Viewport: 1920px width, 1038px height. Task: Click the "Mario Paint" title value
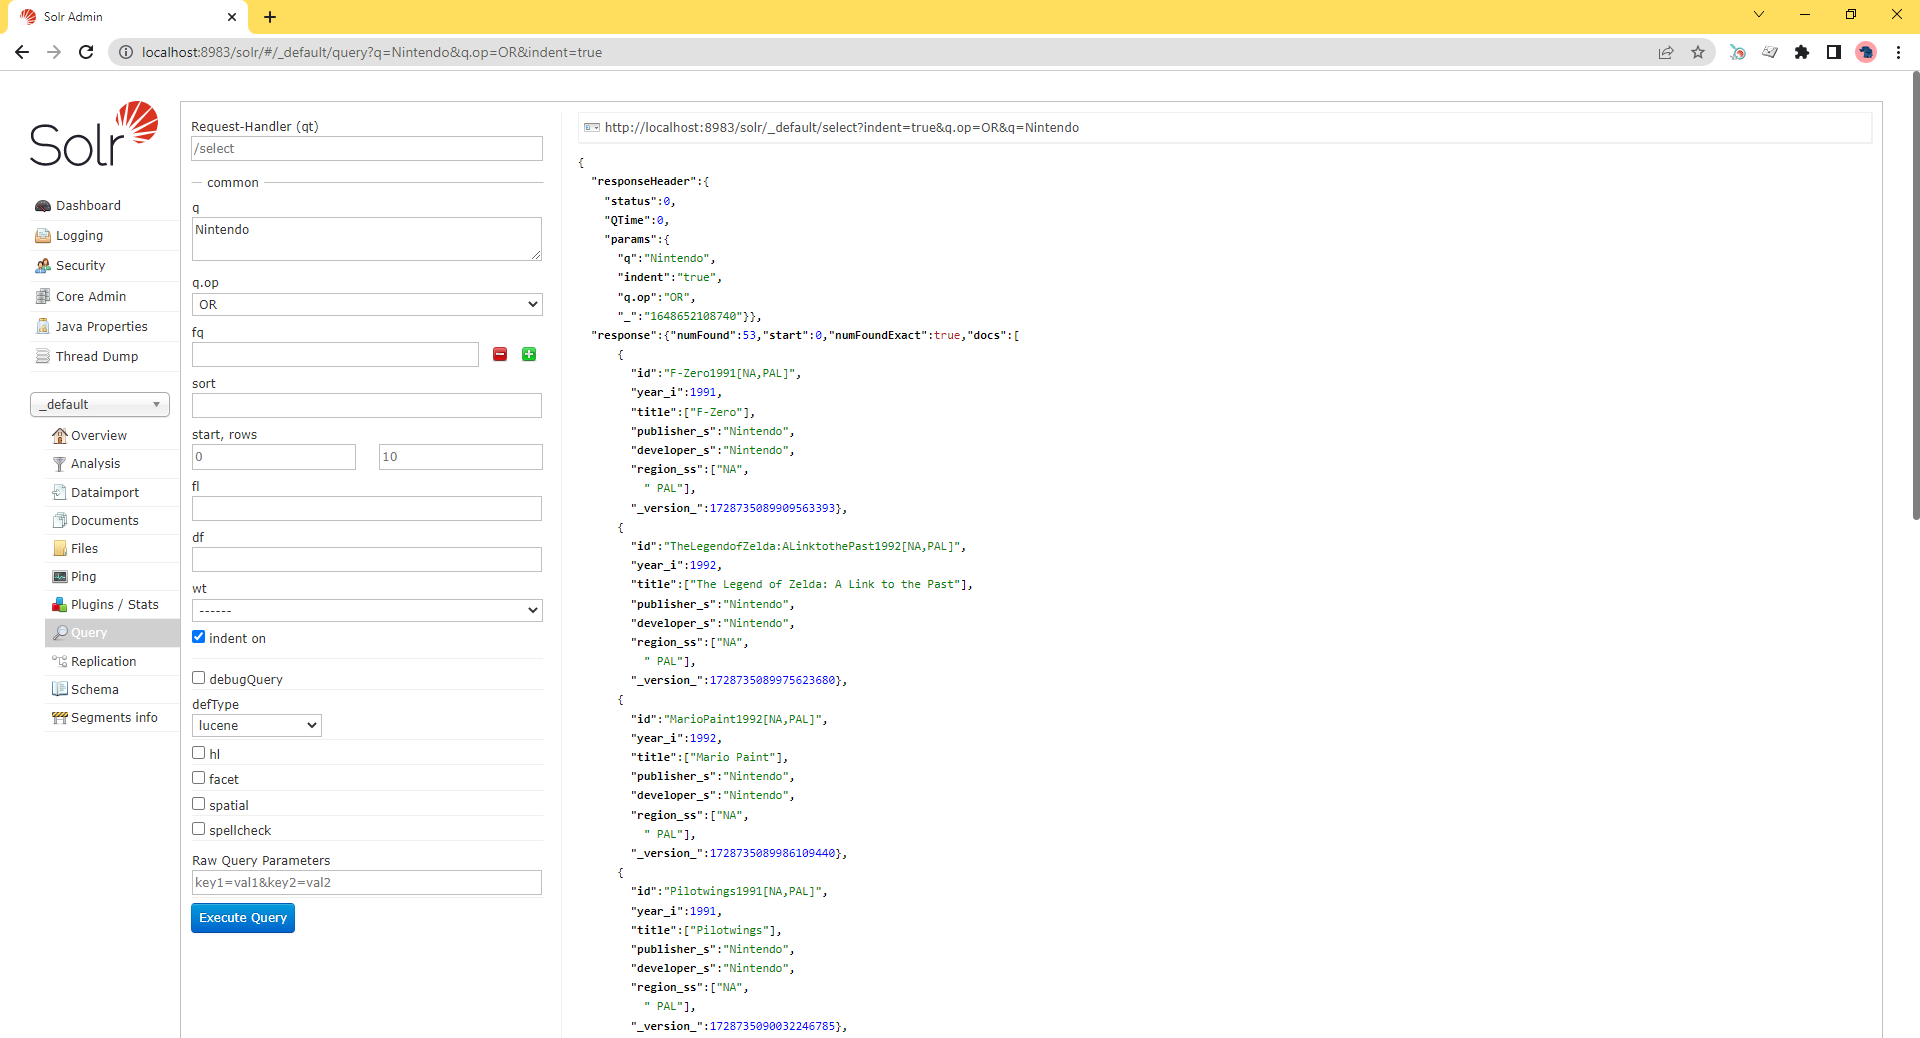tap(732, 757)
